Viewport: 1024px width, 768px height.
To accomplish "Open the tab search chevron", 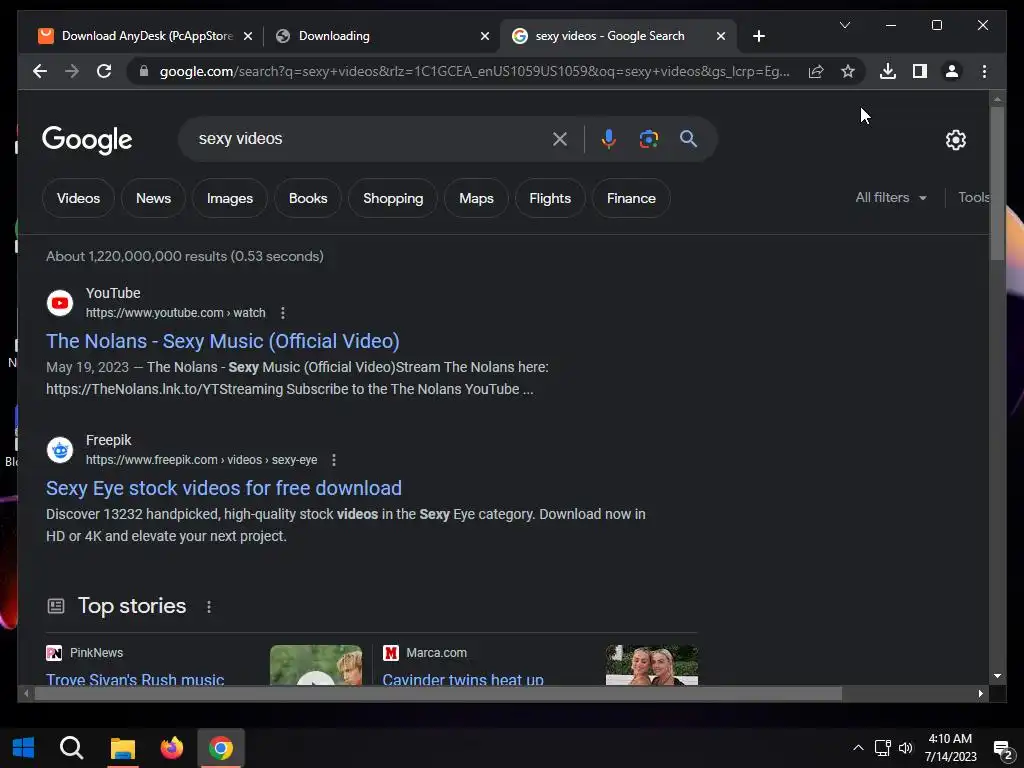I will coord(844,25).
